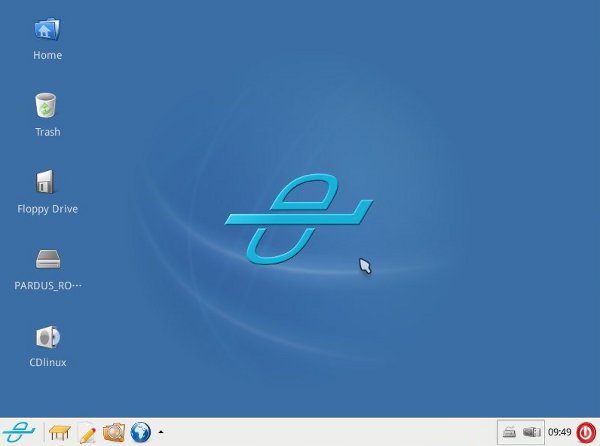Click the removable device tray icon
This screenshot has width=600, height=446.
(532, 432)
